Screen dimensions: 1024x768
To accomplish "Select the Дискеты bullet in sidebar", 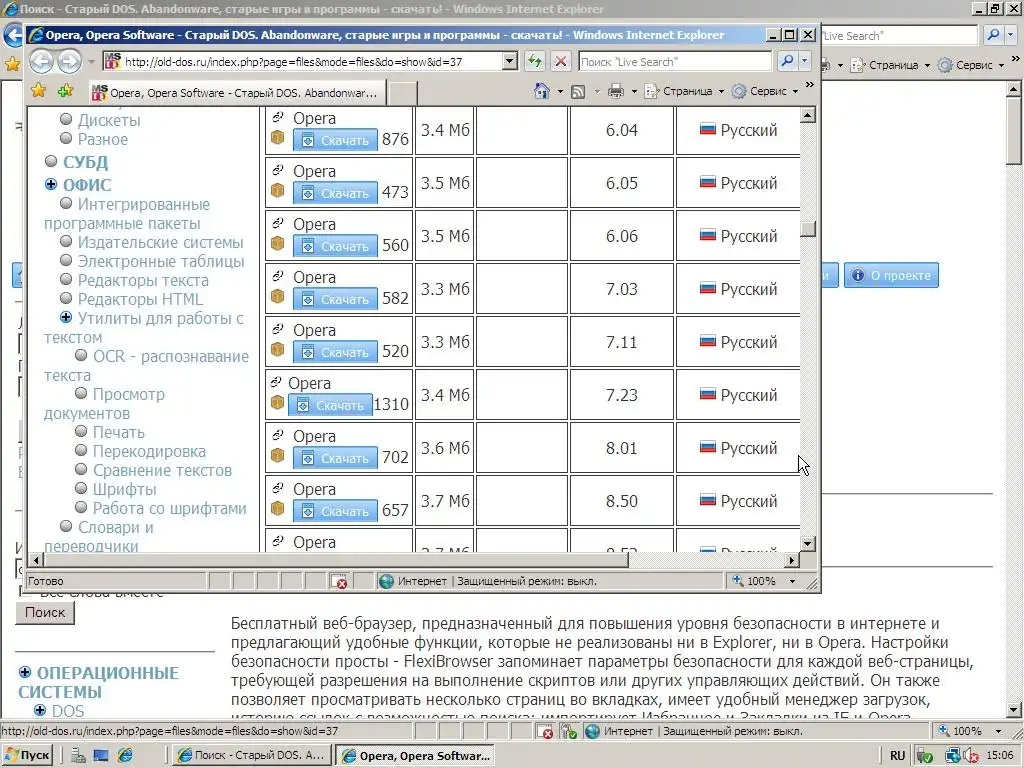I will (x=66, y=119).
